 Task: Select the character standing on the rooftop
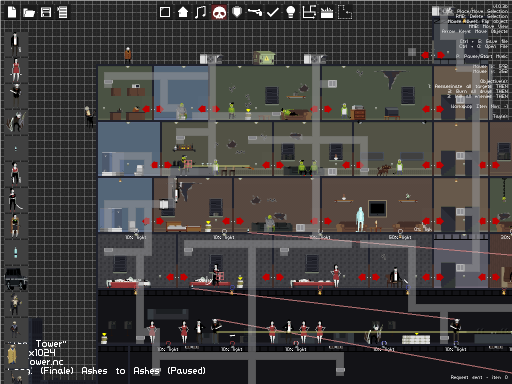click(128, 55)
